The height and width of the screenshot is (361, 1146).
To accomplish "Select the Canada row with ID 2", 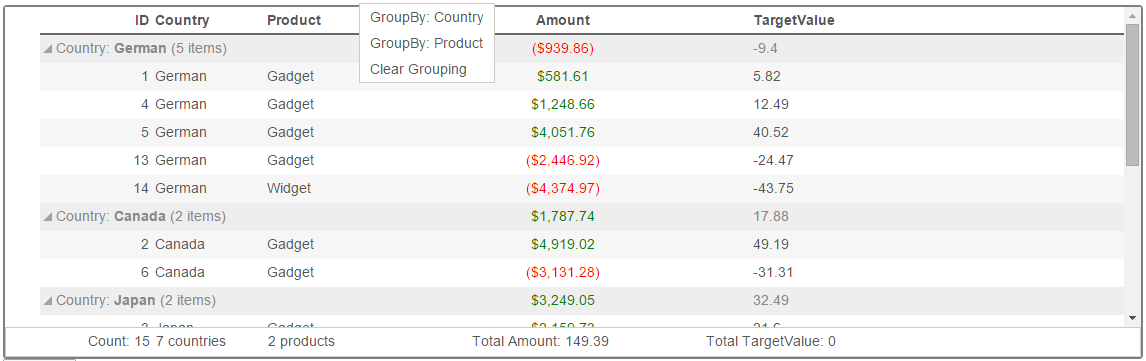I will point(582,245).
